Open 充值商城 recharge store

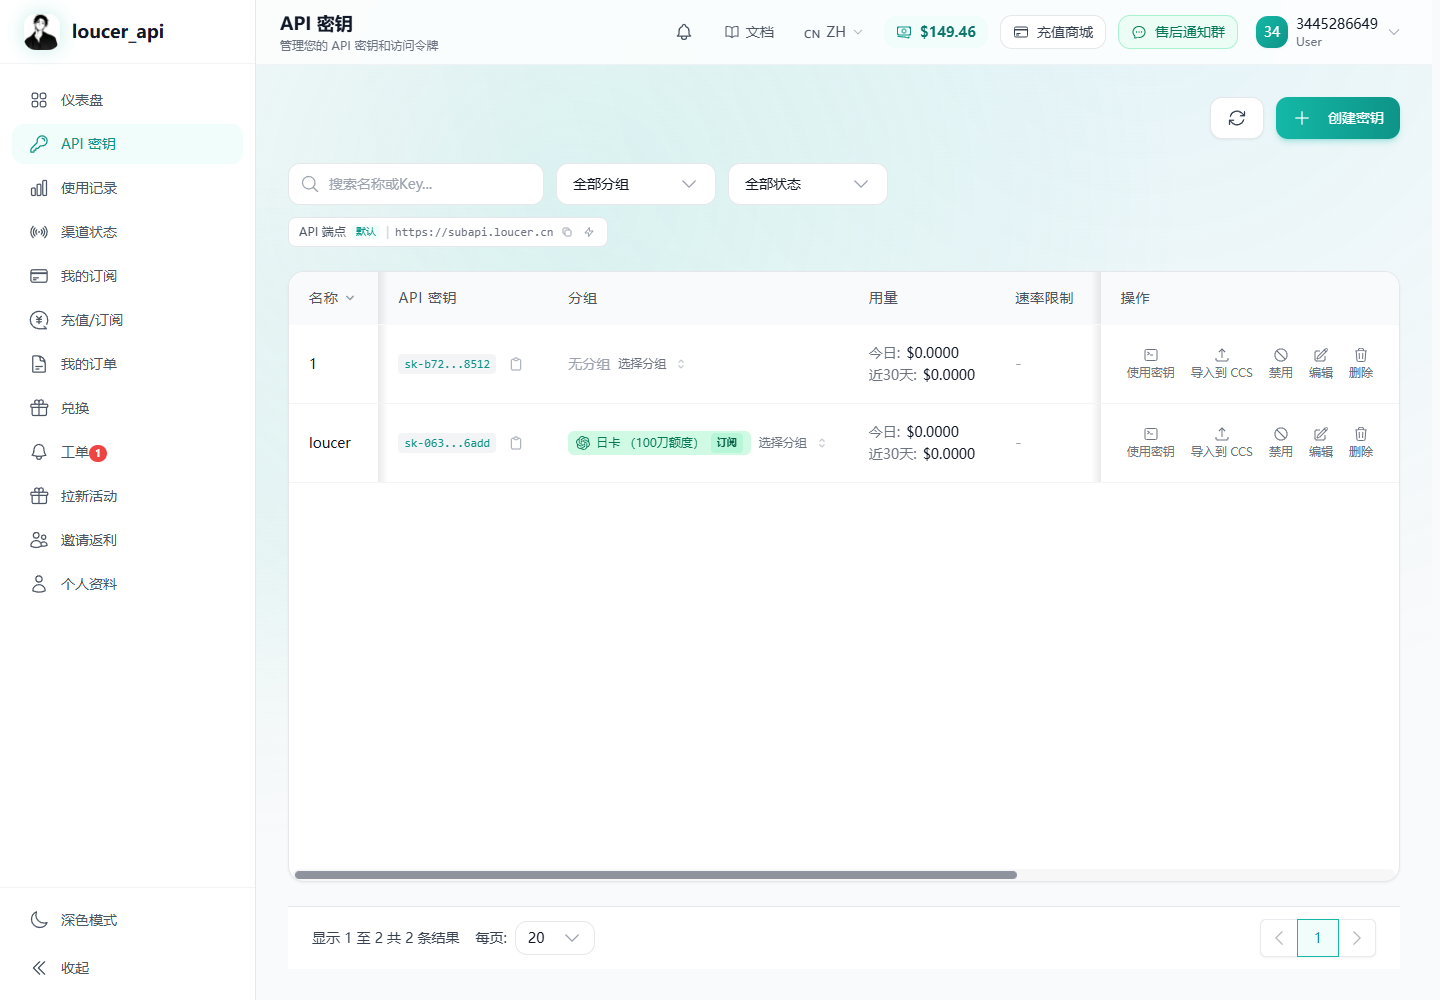1053,32
